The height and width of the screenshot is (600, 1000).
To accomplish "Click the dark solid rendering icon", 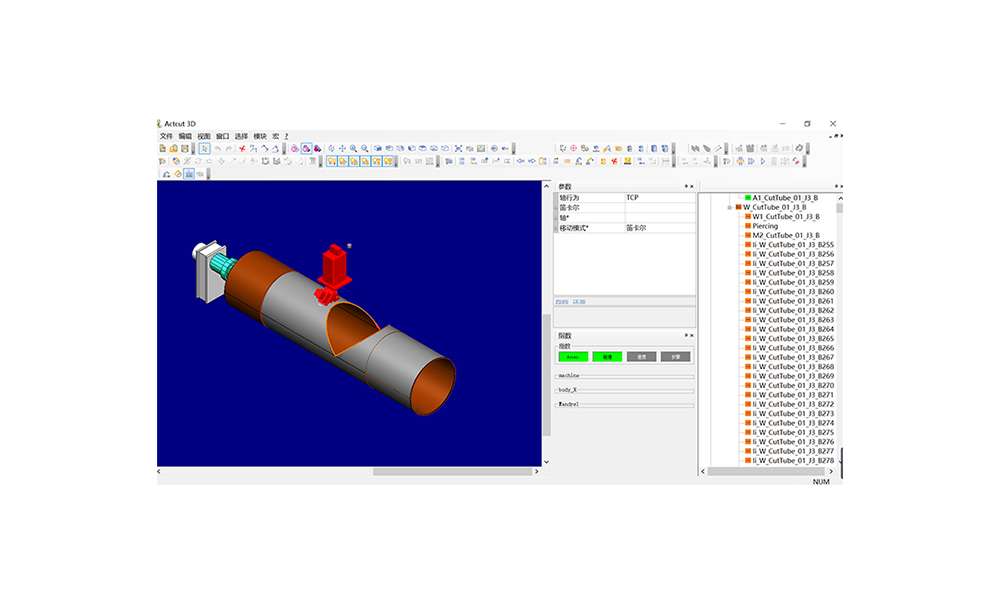I will 318,149.
